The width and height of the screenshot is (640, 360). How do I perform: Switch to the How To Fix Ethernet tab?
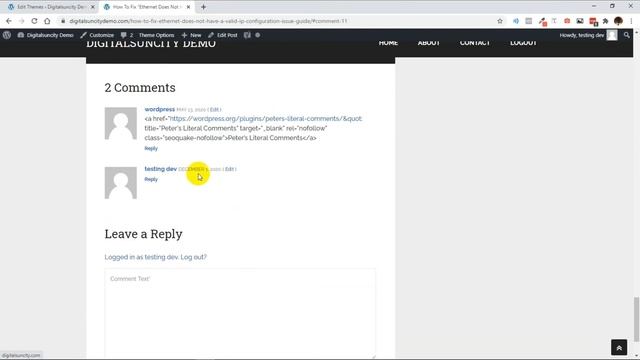146,7
